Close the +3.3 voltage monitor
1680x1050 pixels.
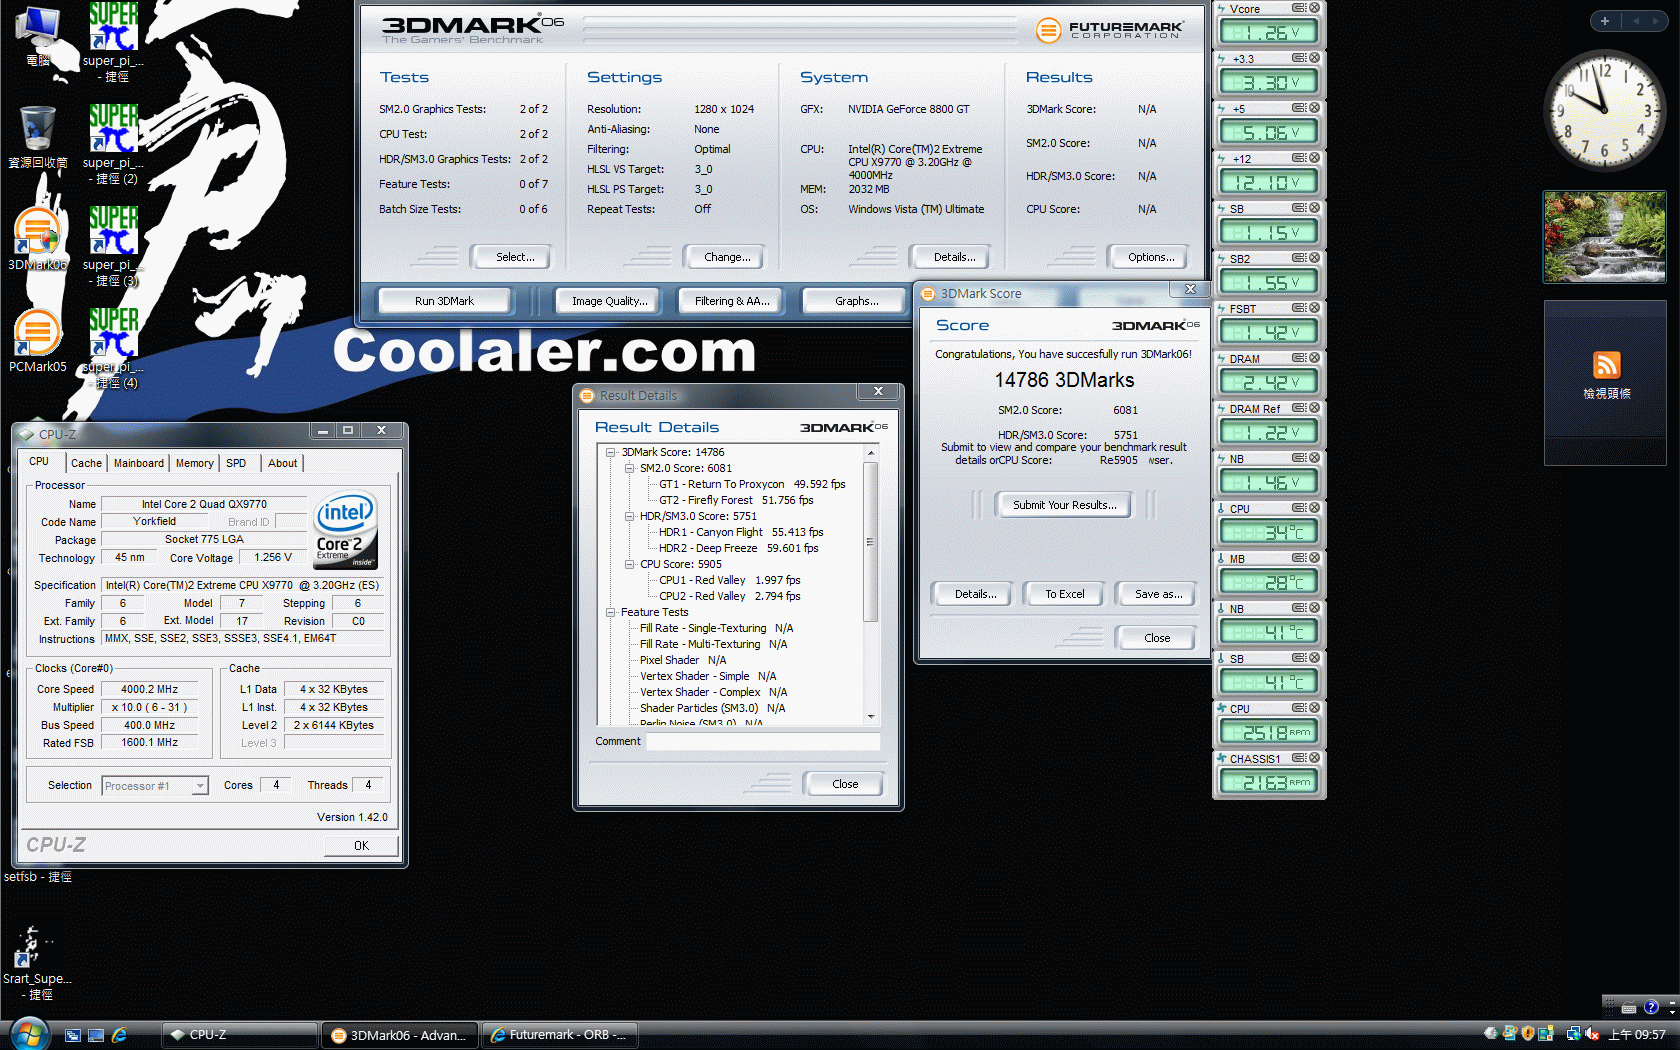coord(1314,58)
